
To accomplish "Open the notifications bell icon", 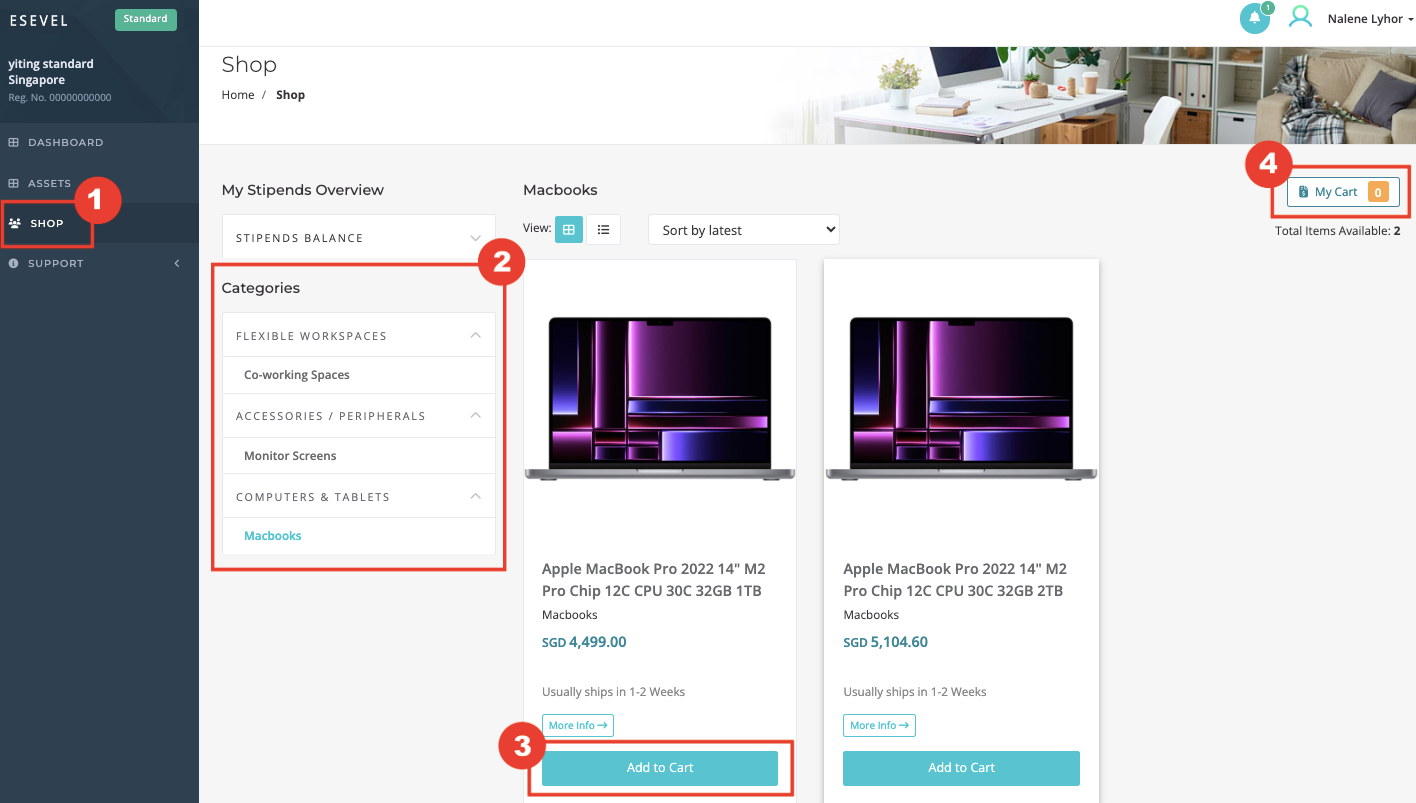I will coord(1254,18).
